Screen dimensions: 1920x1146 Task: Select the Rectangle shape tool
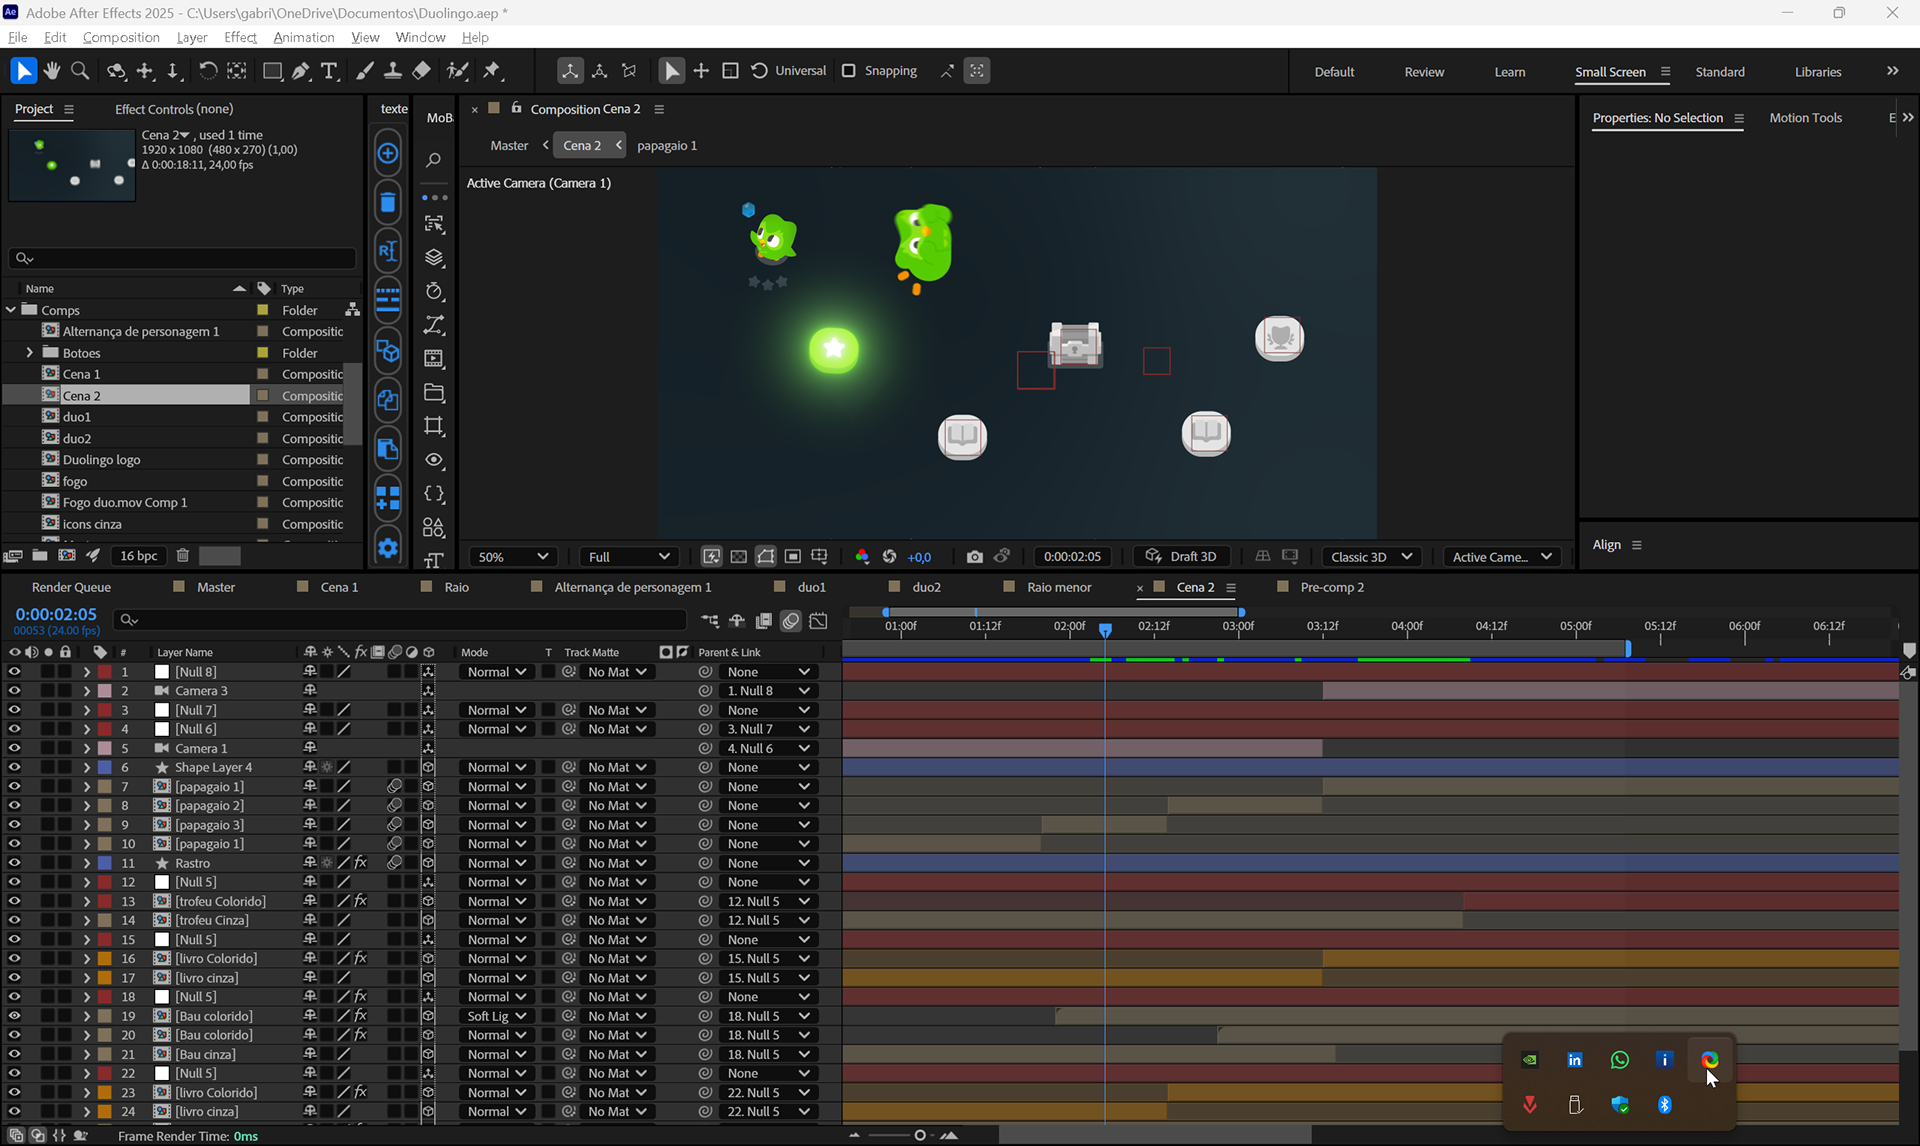point(271,71)
